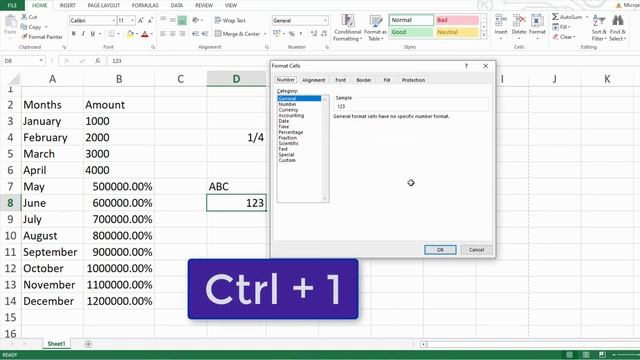Image resolution: width=640 pixels, height=360 pixels.
Task: Add a new sheet with plus button
Action: click(x=88, y=344)
